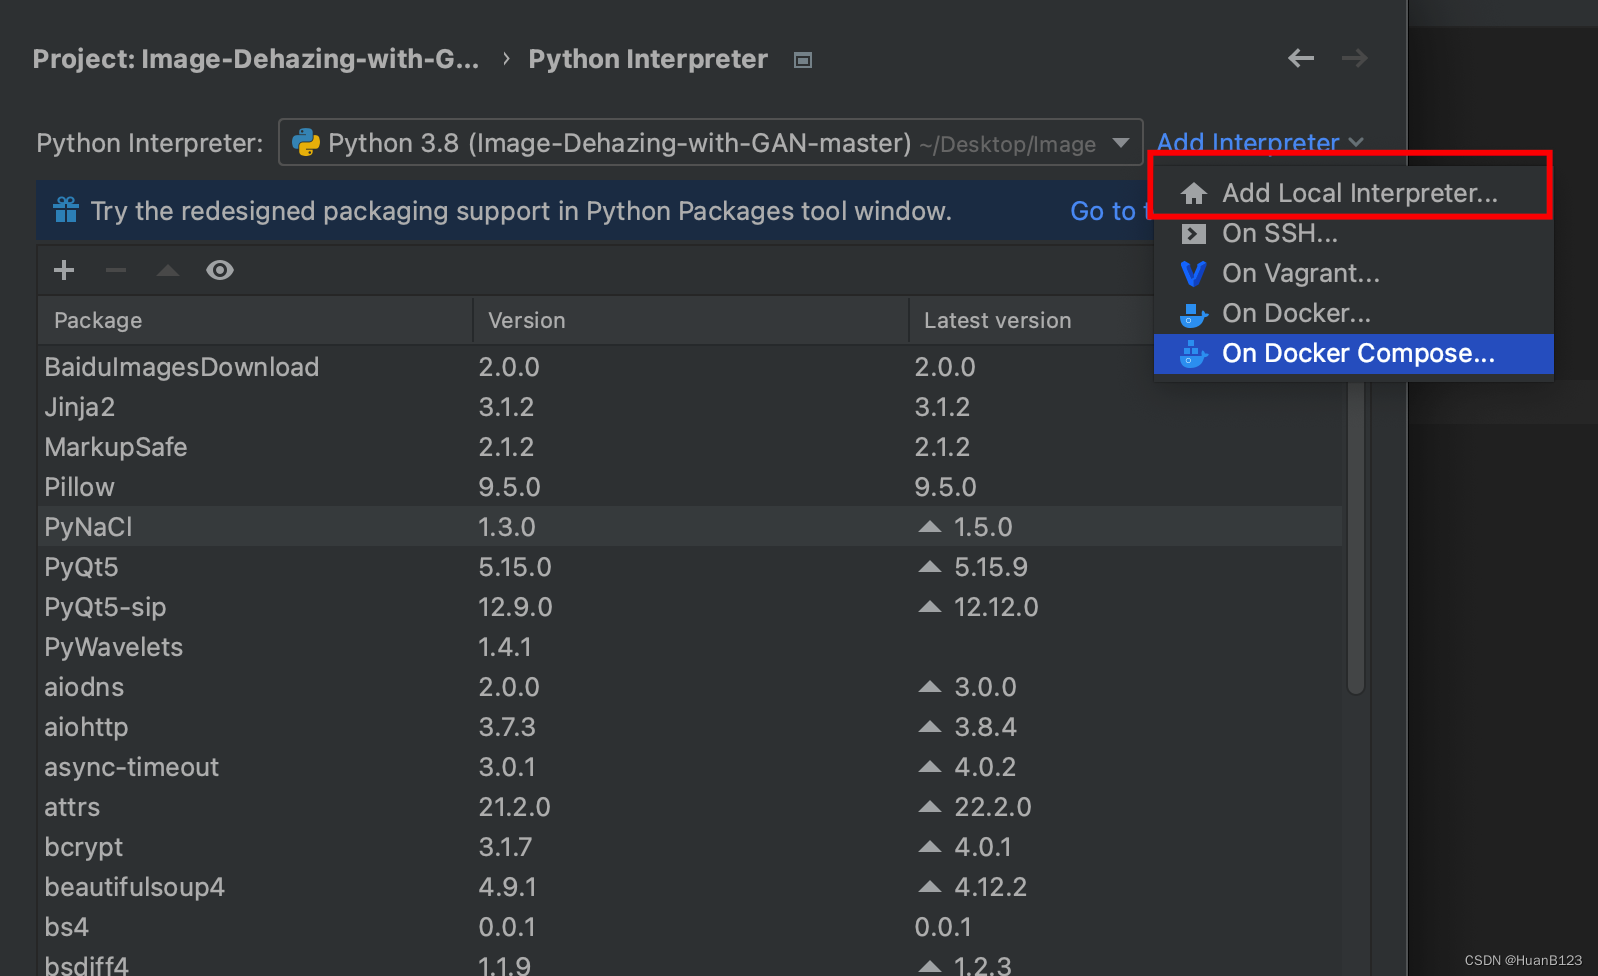The width and height of the screenshot is (1598, 976).
Task: Select On Docker menu option
Action: 1354,313
